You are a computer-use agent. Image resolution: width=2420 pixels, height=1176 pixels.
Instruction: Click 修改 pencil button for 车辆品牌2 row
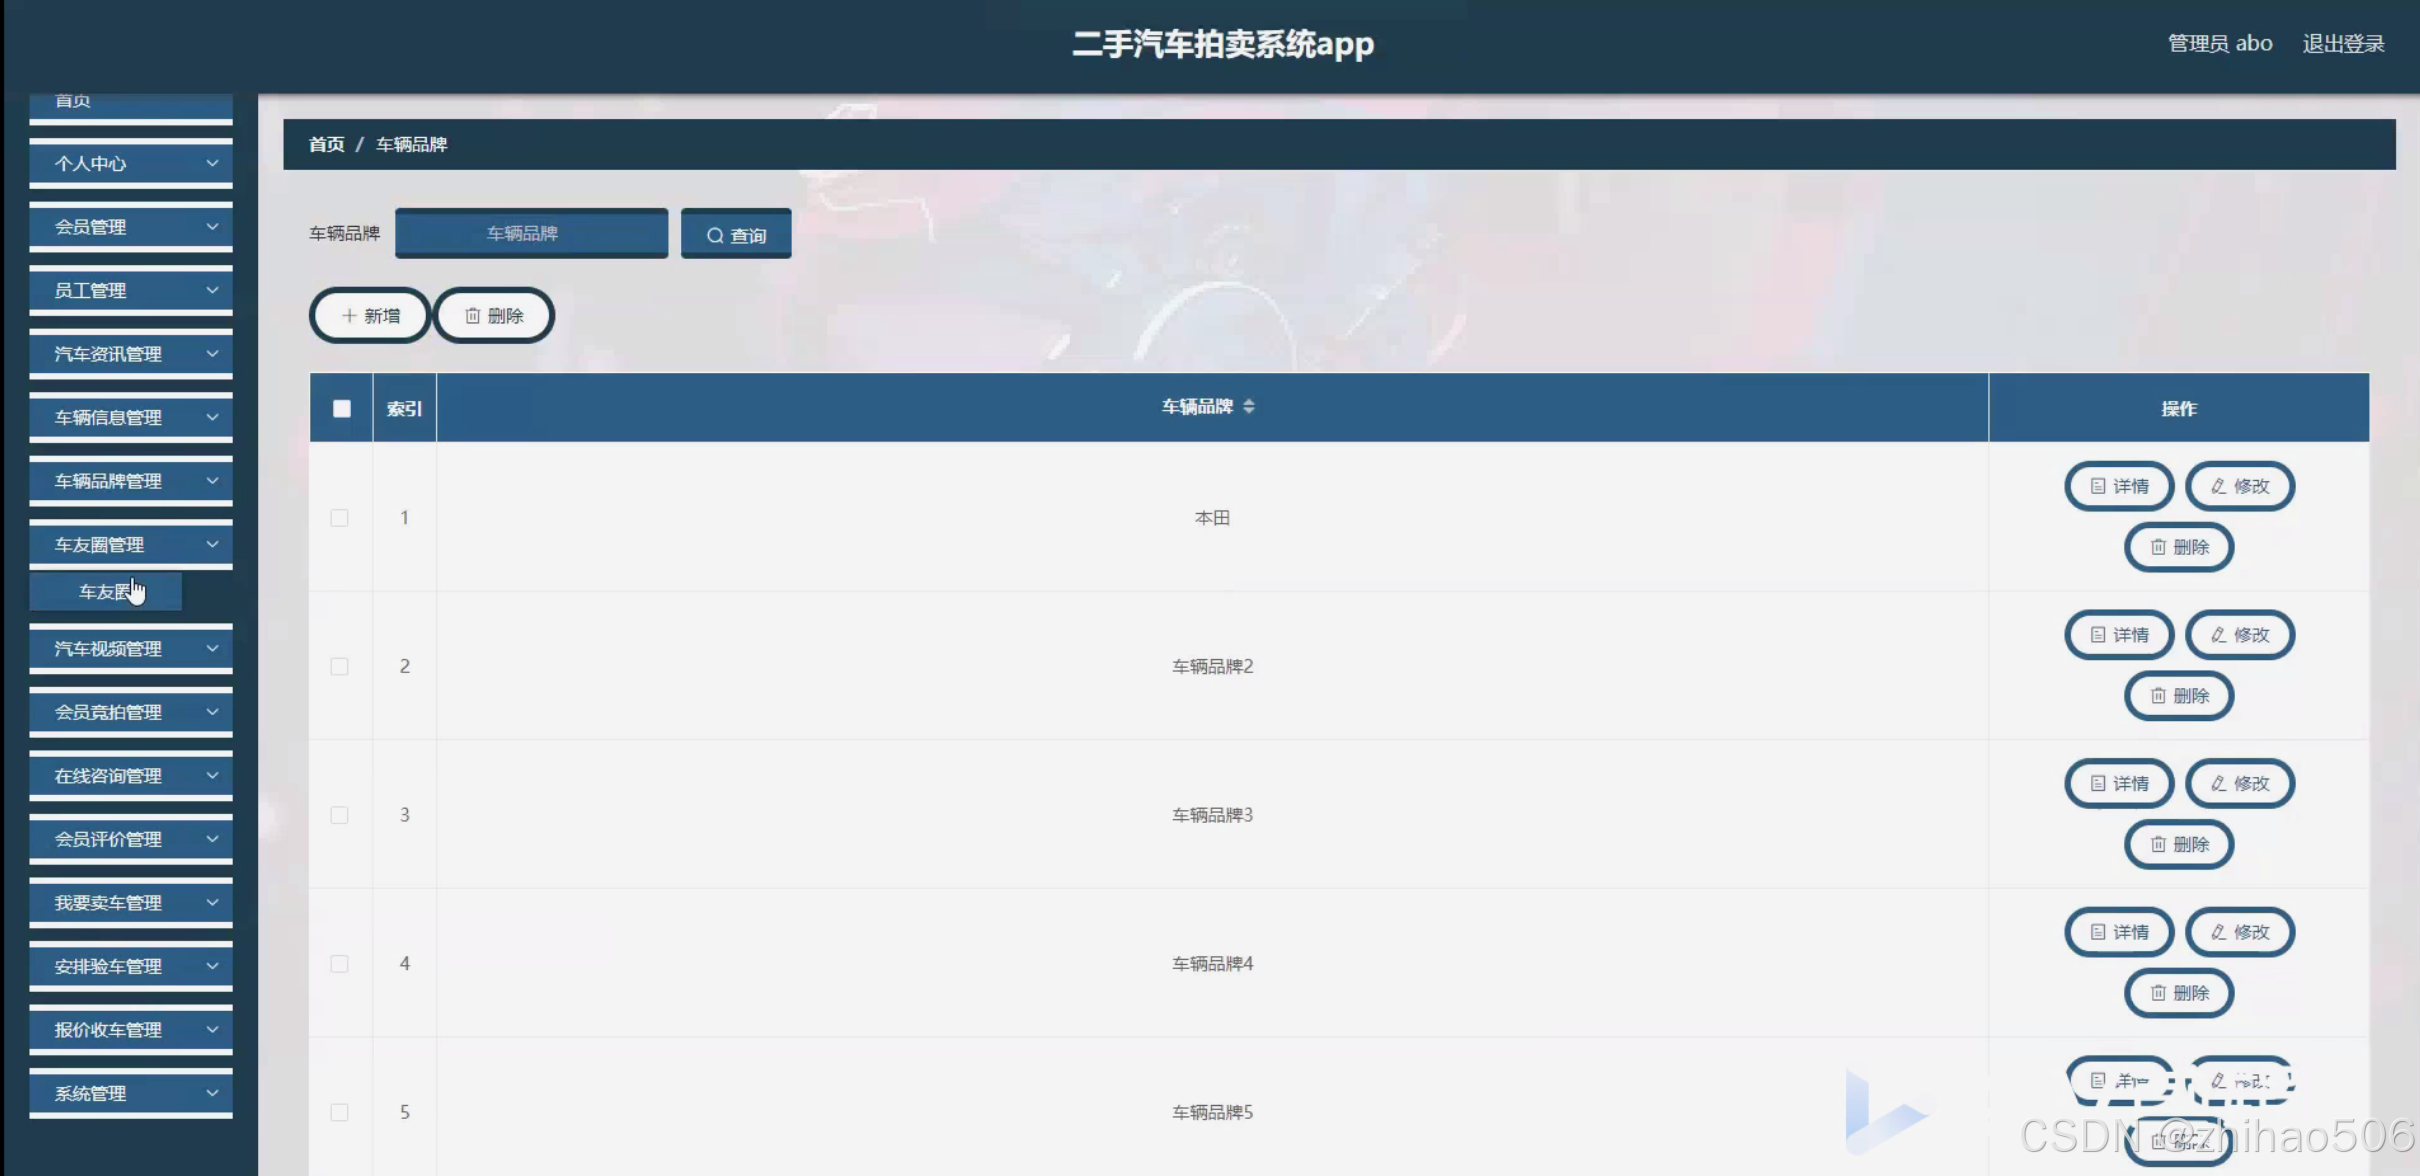pyautogui.click(x=2239, y=635)
